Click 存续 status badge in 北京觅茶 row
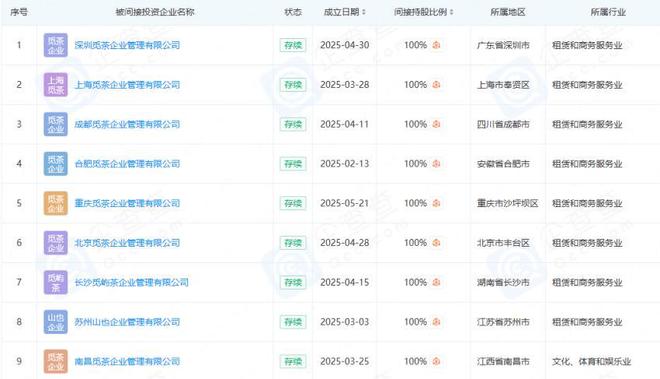This screenshot has height=379, width=660. click(x=293, y=243)
